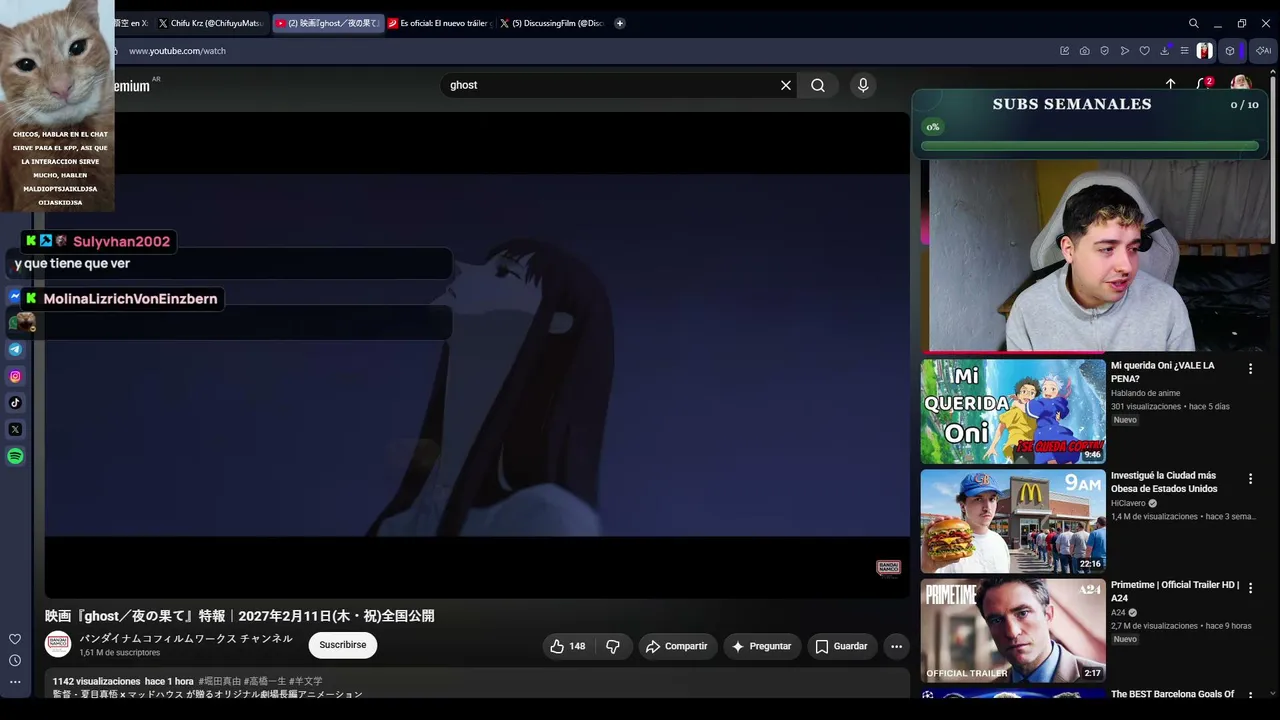Screen dimensions: 1280x720
Task: Open X (Twitter) in the browser sidebar
Action: [15, 429]
